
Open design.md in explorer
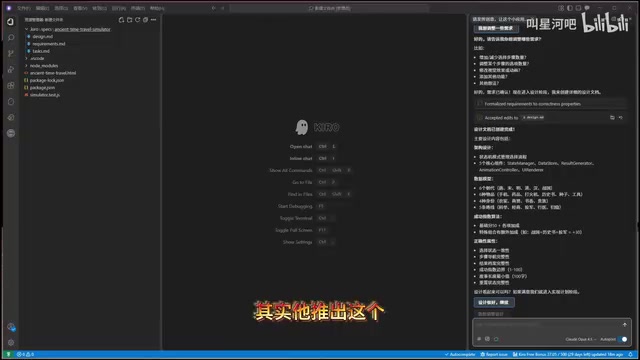pyautogui.click(x=42, y=37)
